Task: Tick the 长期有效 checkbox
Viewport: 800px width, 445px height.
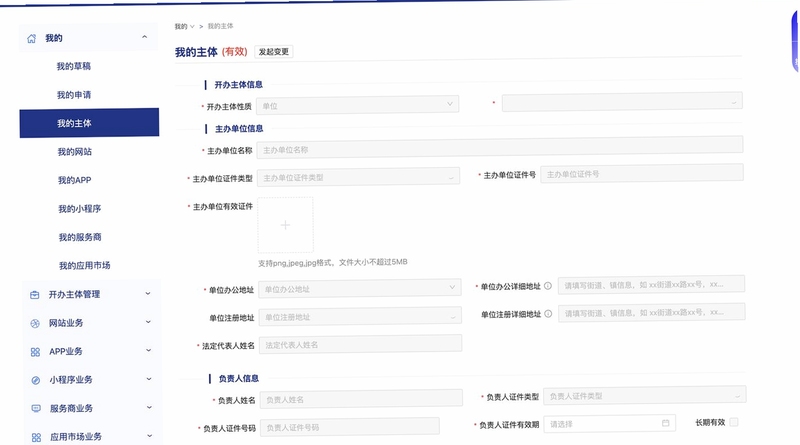Action: click(x=734, y=422)
